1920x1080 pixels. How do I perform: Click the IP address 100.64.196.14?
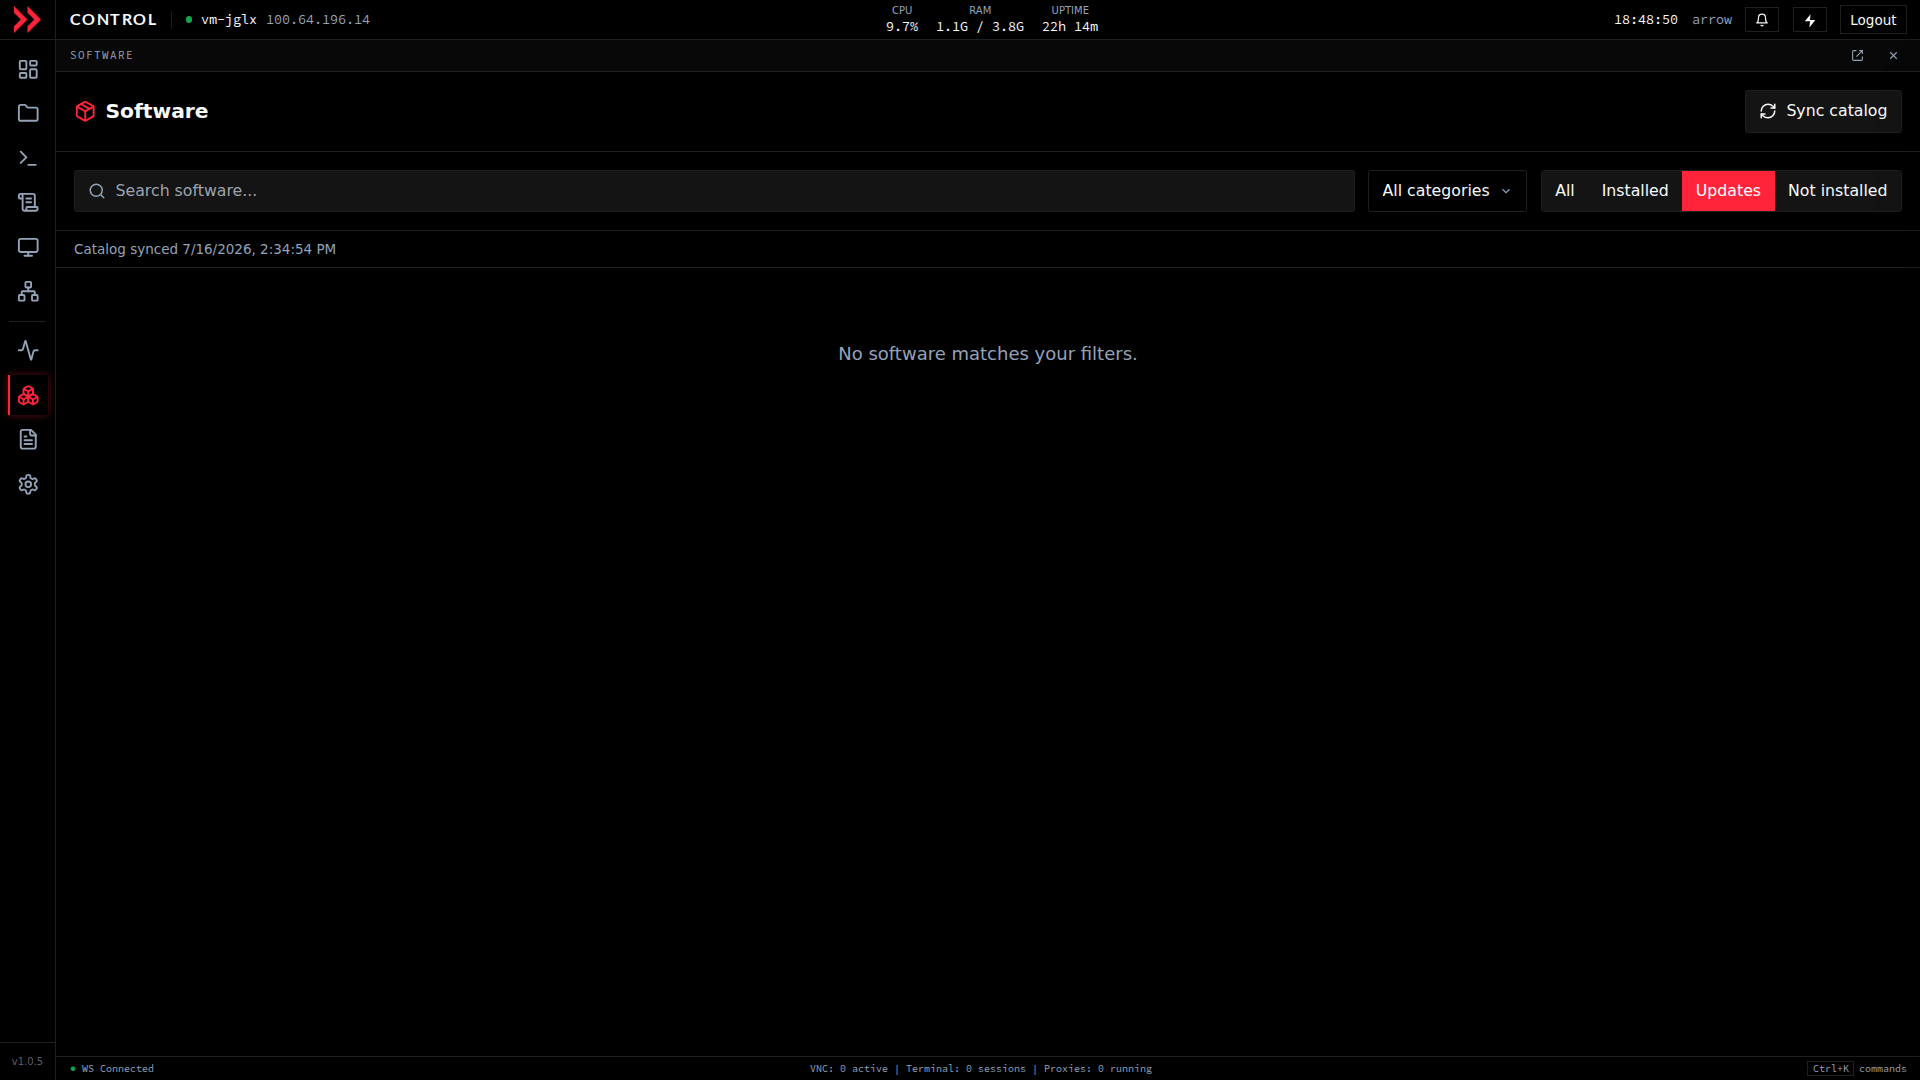(318, 20)
